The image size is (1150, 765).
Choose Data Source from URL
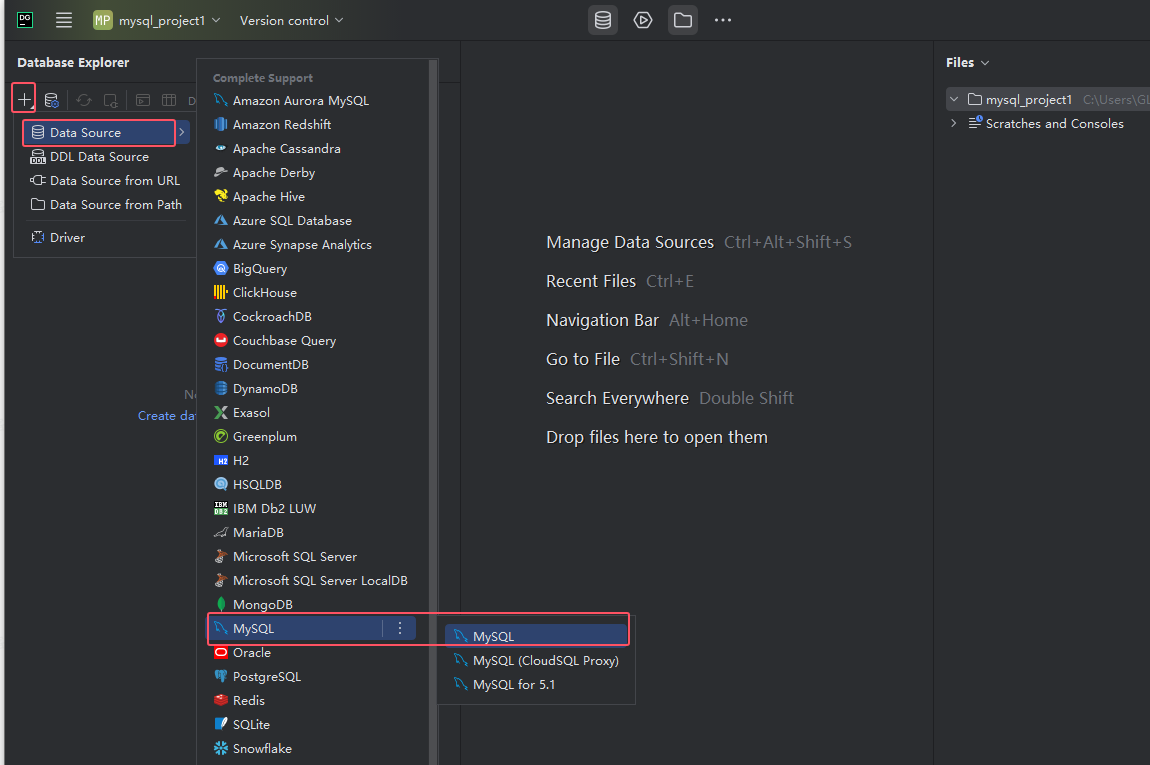106,180
